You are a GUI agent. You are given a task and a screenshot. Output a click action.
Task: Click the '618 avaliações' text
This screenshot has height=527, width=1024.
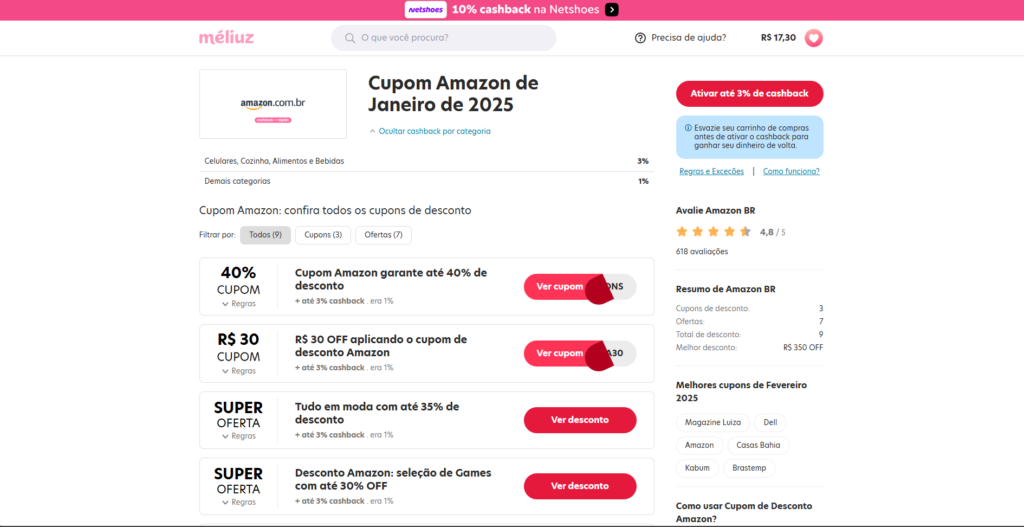click(x=702, y=251)
